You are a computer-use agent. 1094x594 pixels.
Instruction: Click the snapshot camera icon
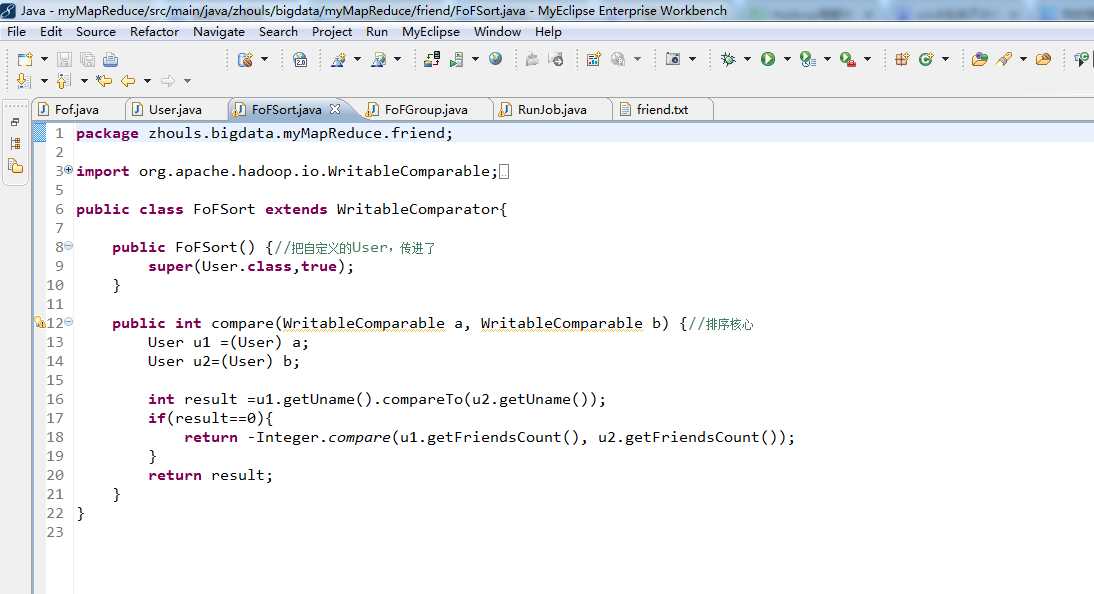pyautogui.click(x=673, y=59)
